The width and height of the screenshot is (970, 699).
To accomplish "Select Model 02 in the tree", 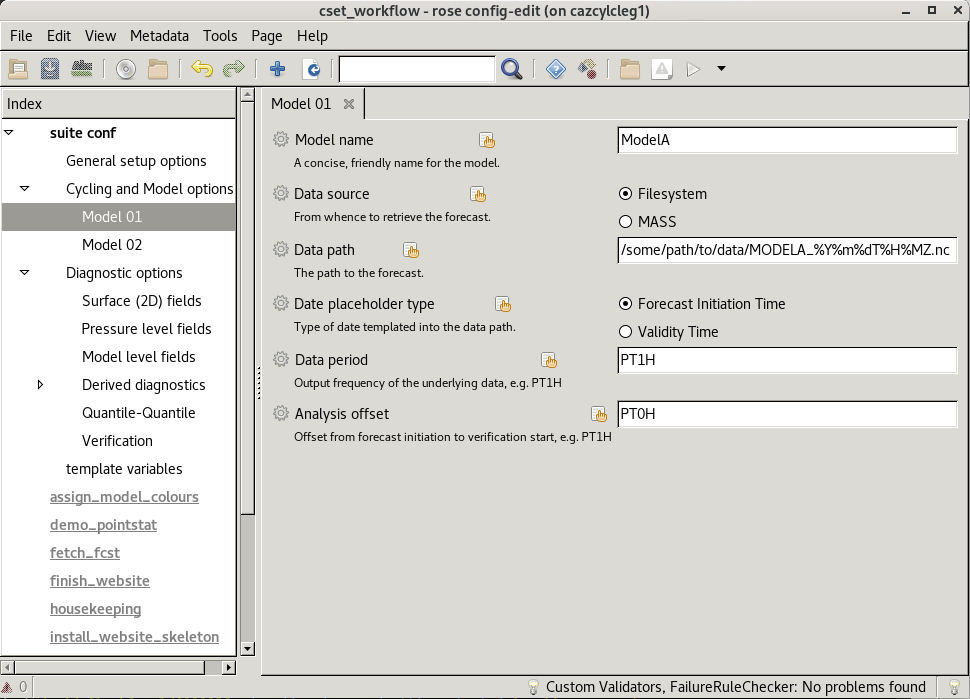I will 112,244.
